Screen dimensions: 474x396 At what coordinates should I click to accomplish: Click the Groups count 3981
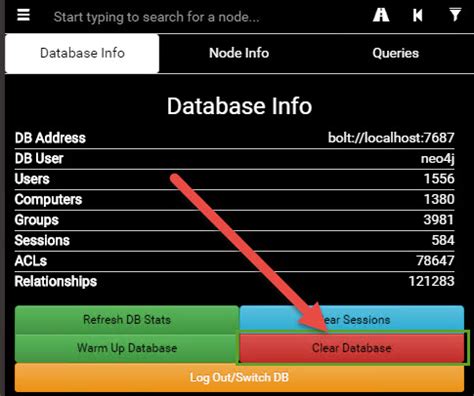point(439,220)
